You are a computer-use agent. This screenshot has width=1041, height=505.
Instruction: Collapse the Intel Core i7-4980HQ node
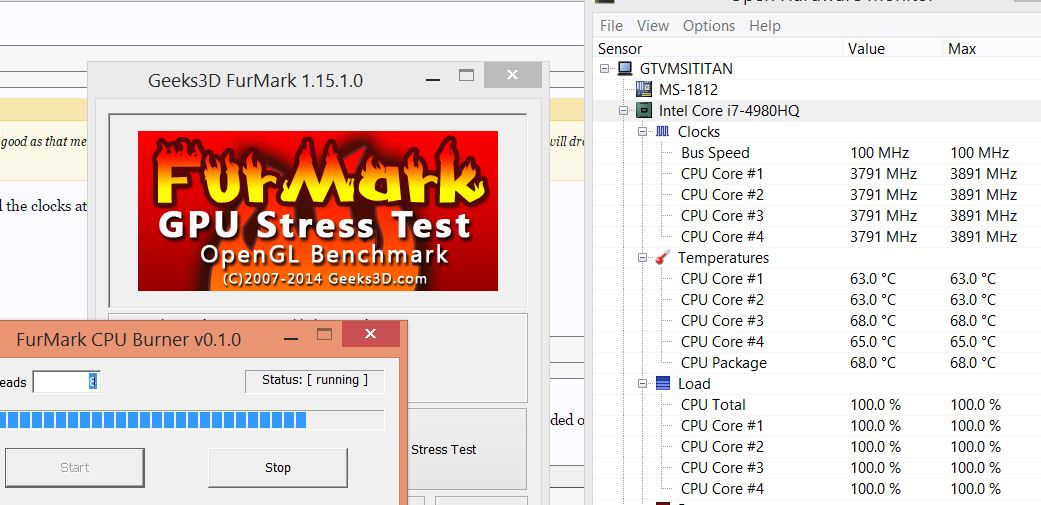(x=623, y=111)
